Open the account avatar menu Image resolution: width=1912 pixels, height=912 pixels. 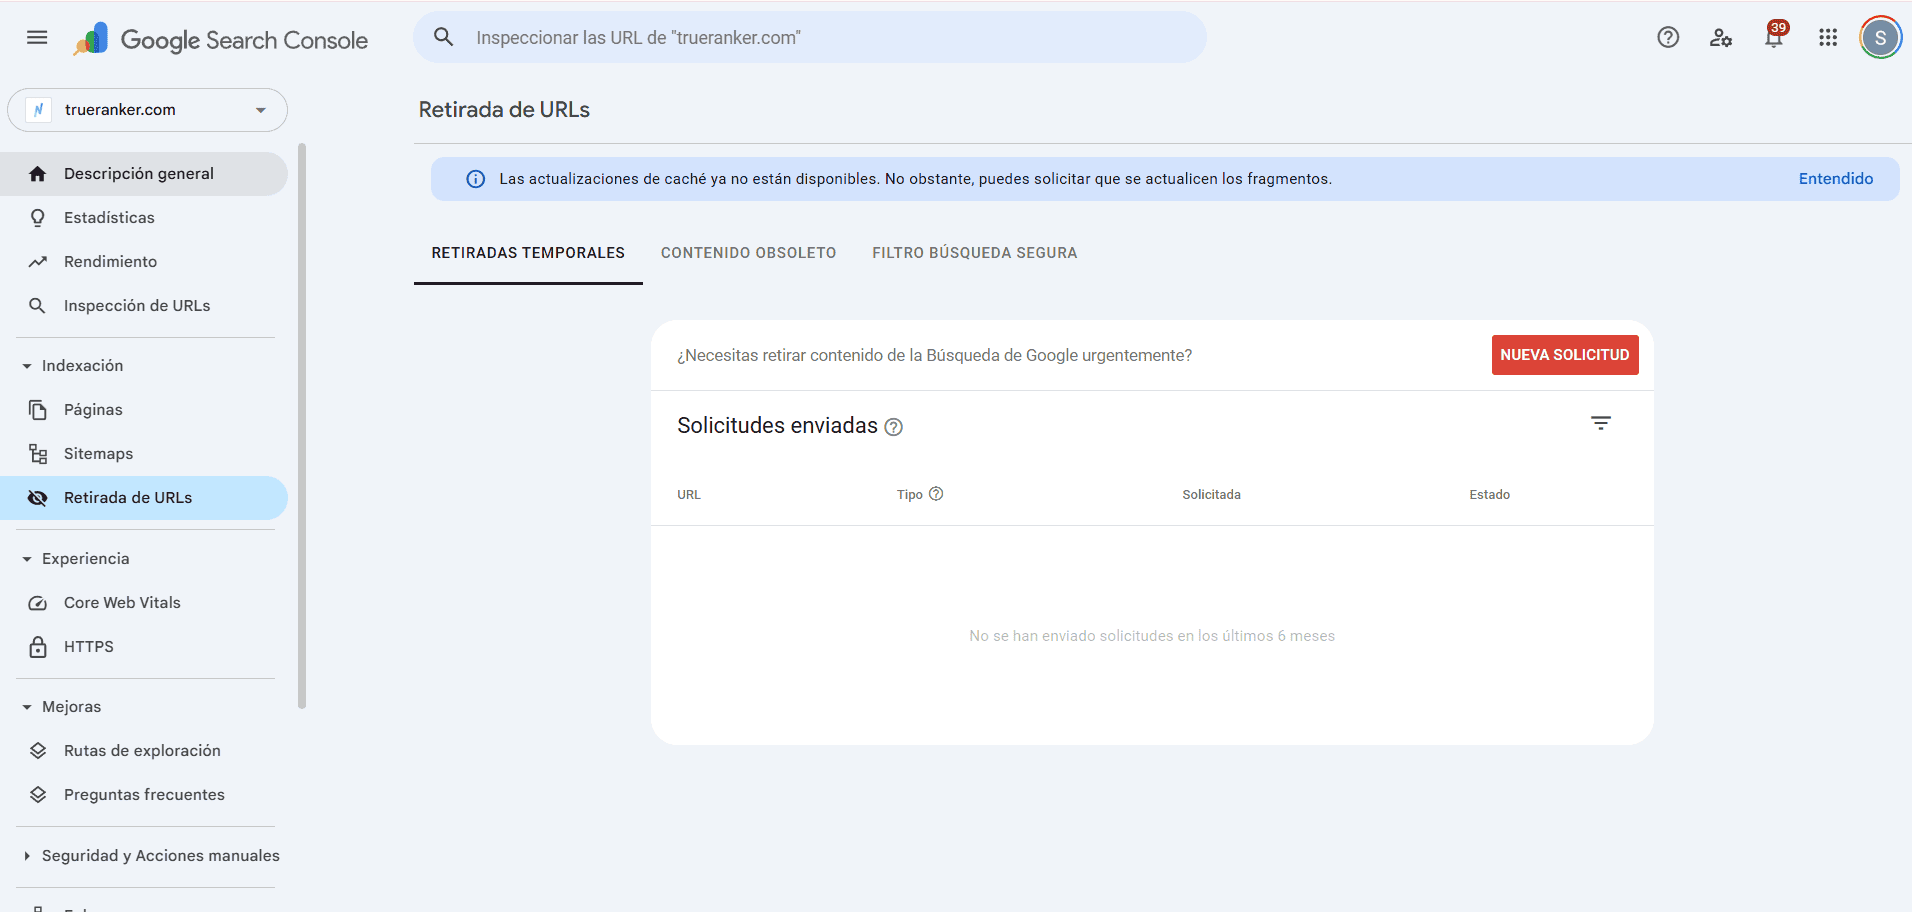1880,38
